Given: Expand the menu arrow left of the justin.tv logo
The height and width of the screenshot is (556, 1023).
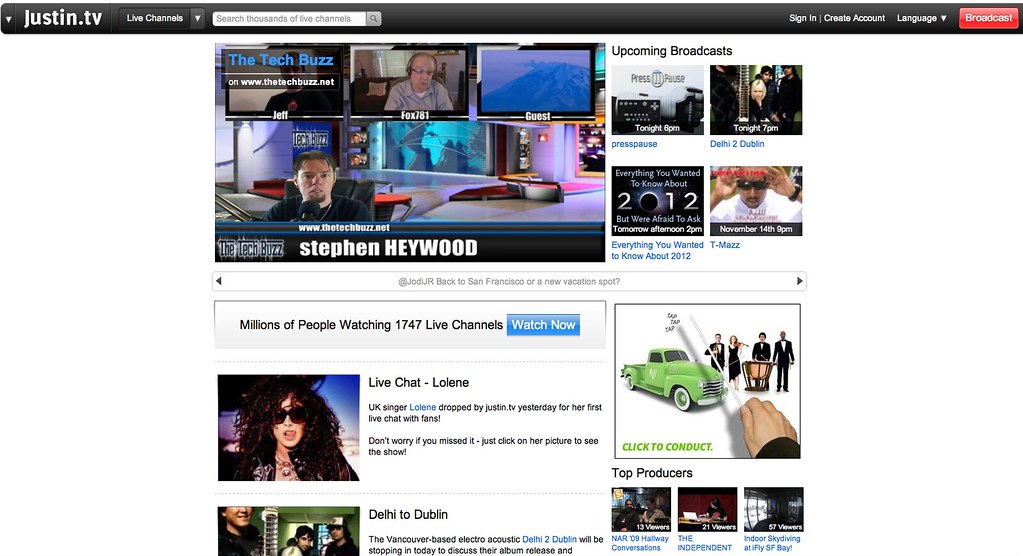Looking at the screenshot, I should 8,20.
